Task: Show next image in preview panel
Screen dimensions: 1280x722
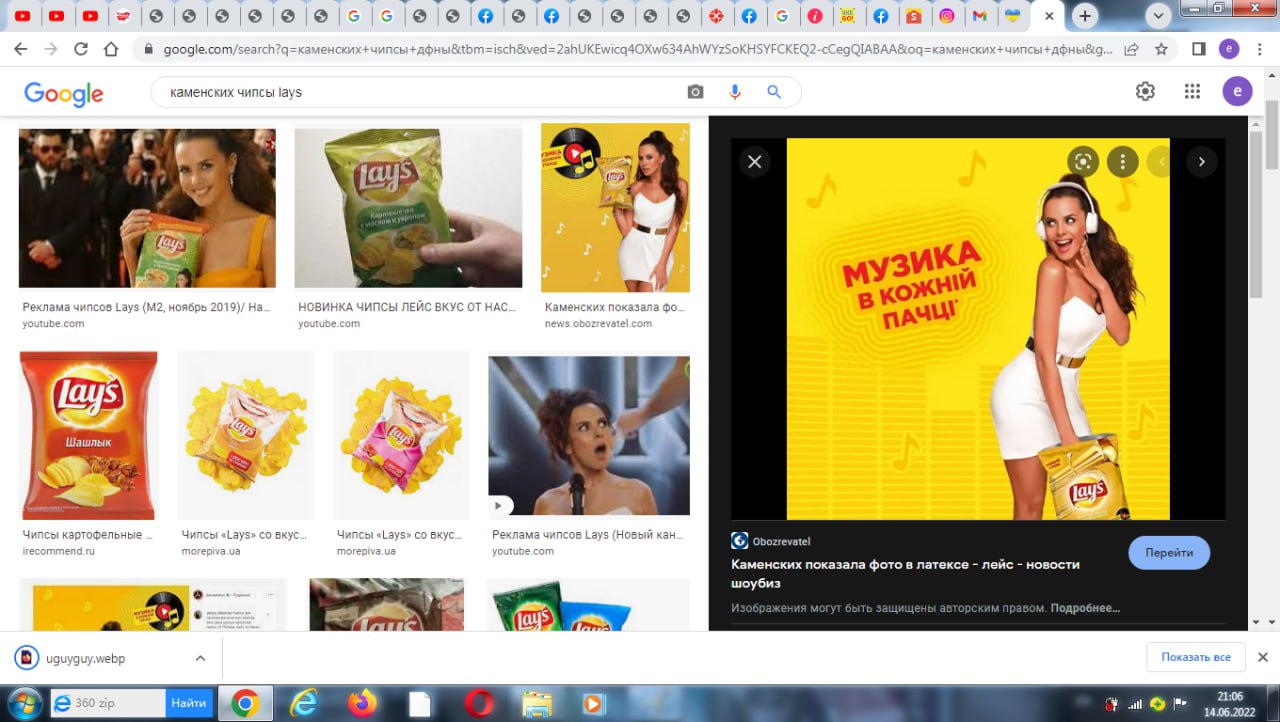Action: pos(1201,161)
